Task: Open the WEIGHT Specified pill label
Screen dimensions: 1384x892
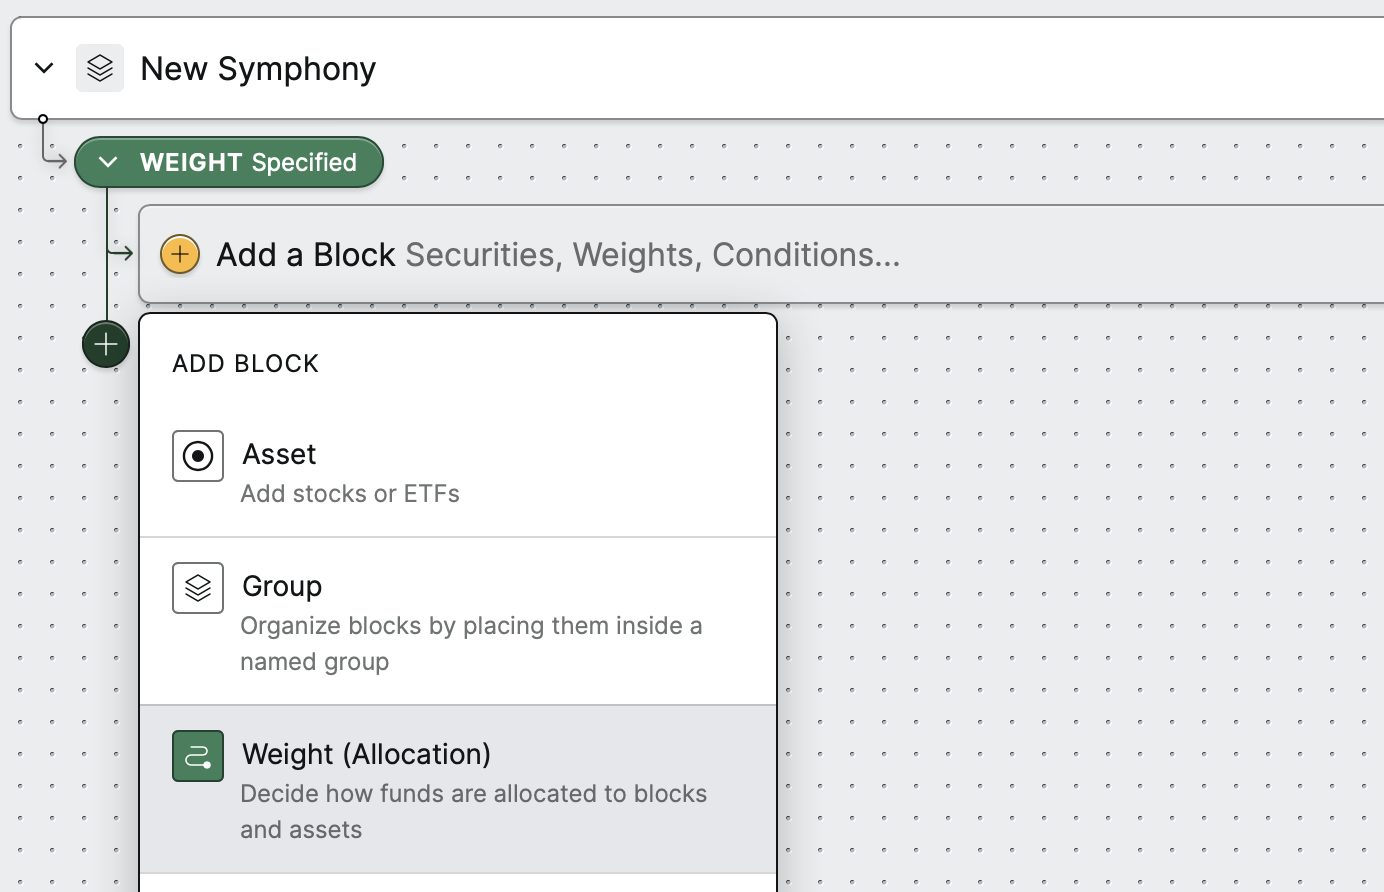Action: pos(248,162)
